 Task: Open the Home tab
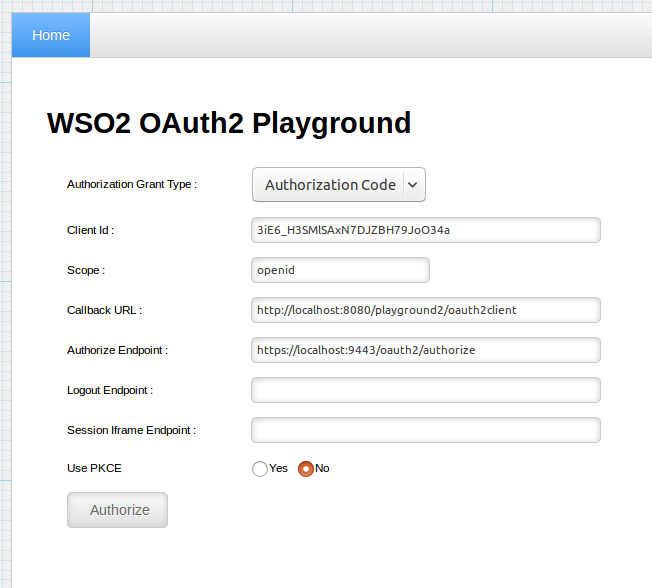(51, 35)
